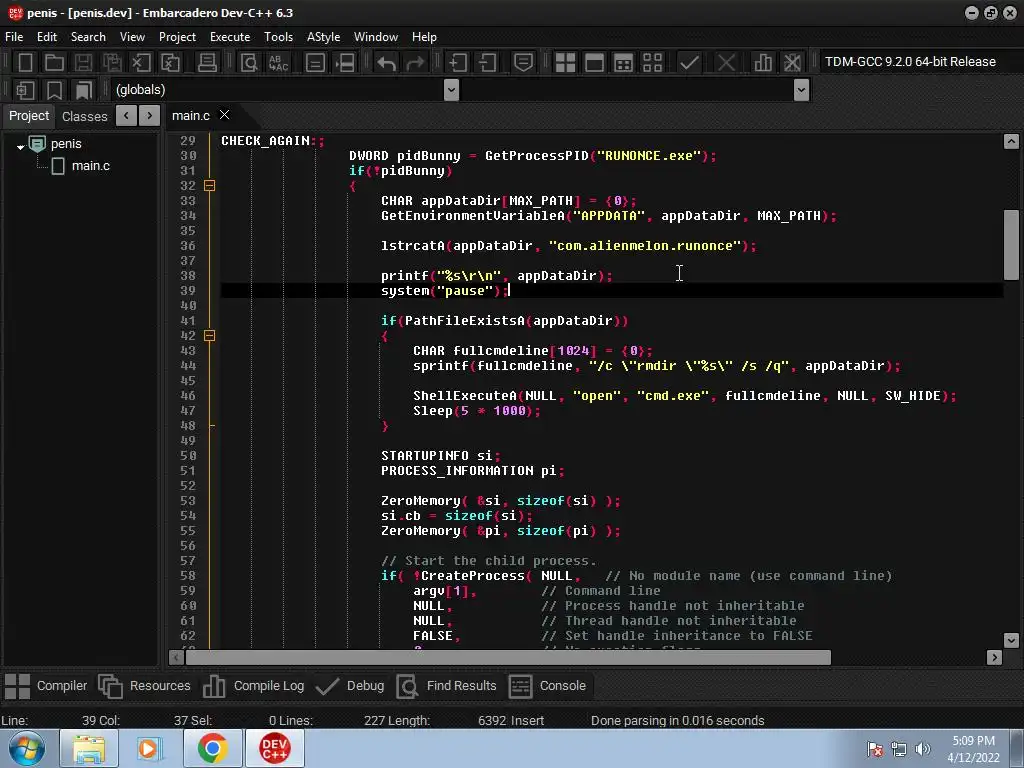Viewport: 1024px width, 768px height.
Task: Click the volume speaker tray icon
Action: (923, 749)
